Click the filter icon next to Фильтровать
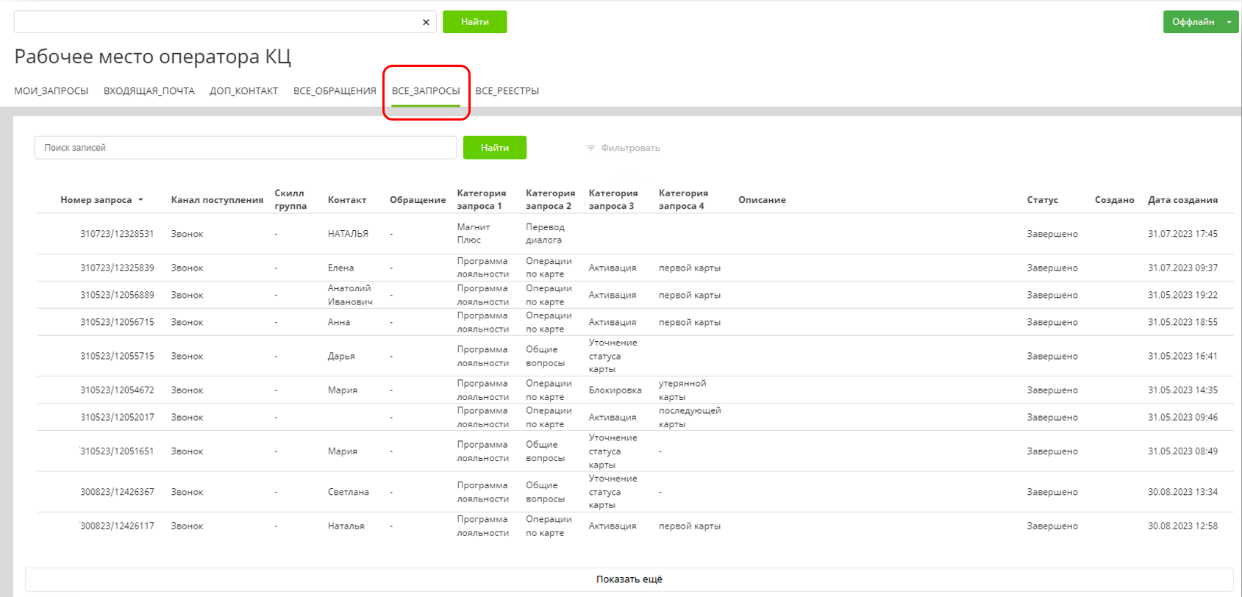 pyautogui.click(x=591, y=148)
